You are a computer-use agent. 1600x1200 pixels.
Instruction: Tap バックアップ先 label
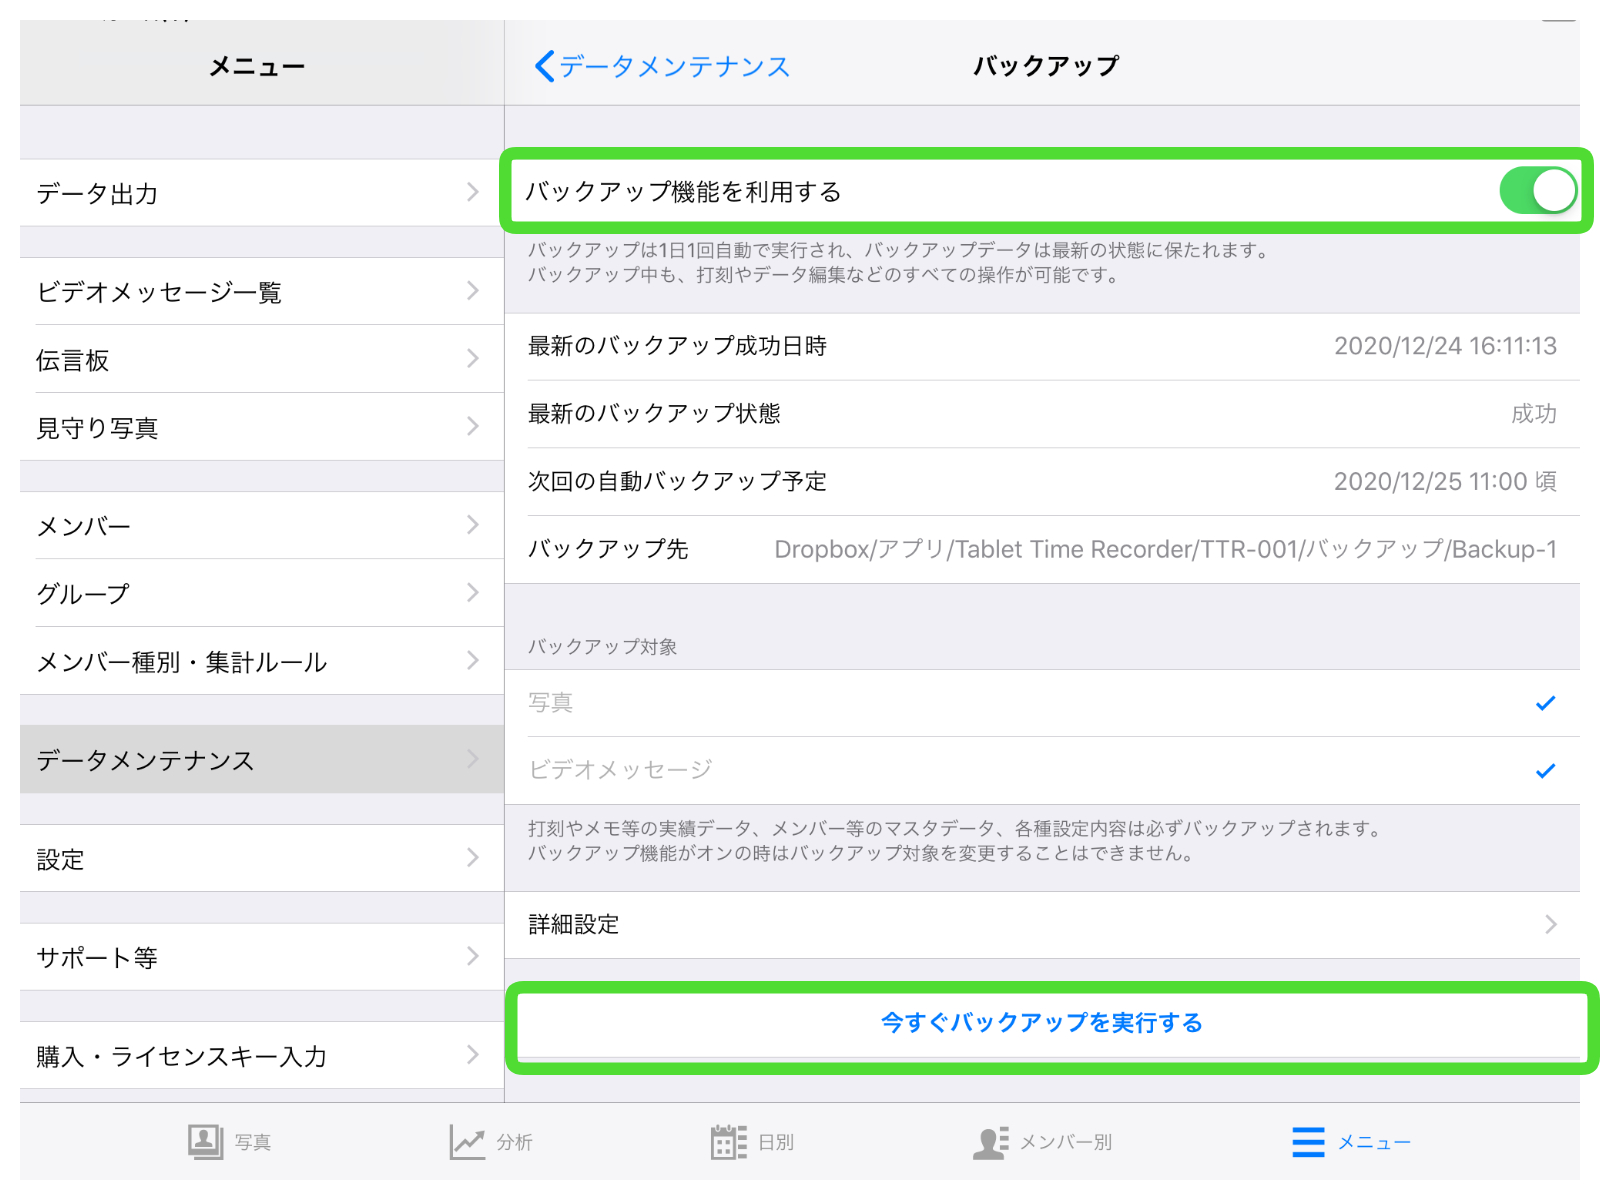[x=608, y=549]
